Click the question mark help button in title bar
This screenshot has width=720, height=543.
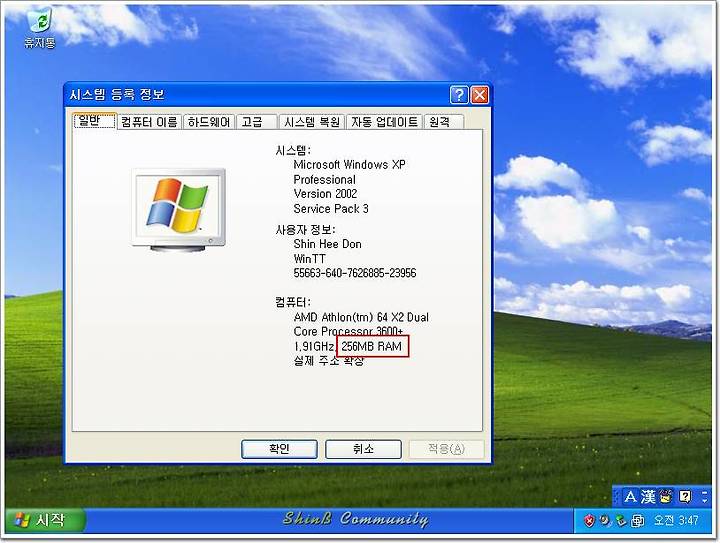click(459, 95)
